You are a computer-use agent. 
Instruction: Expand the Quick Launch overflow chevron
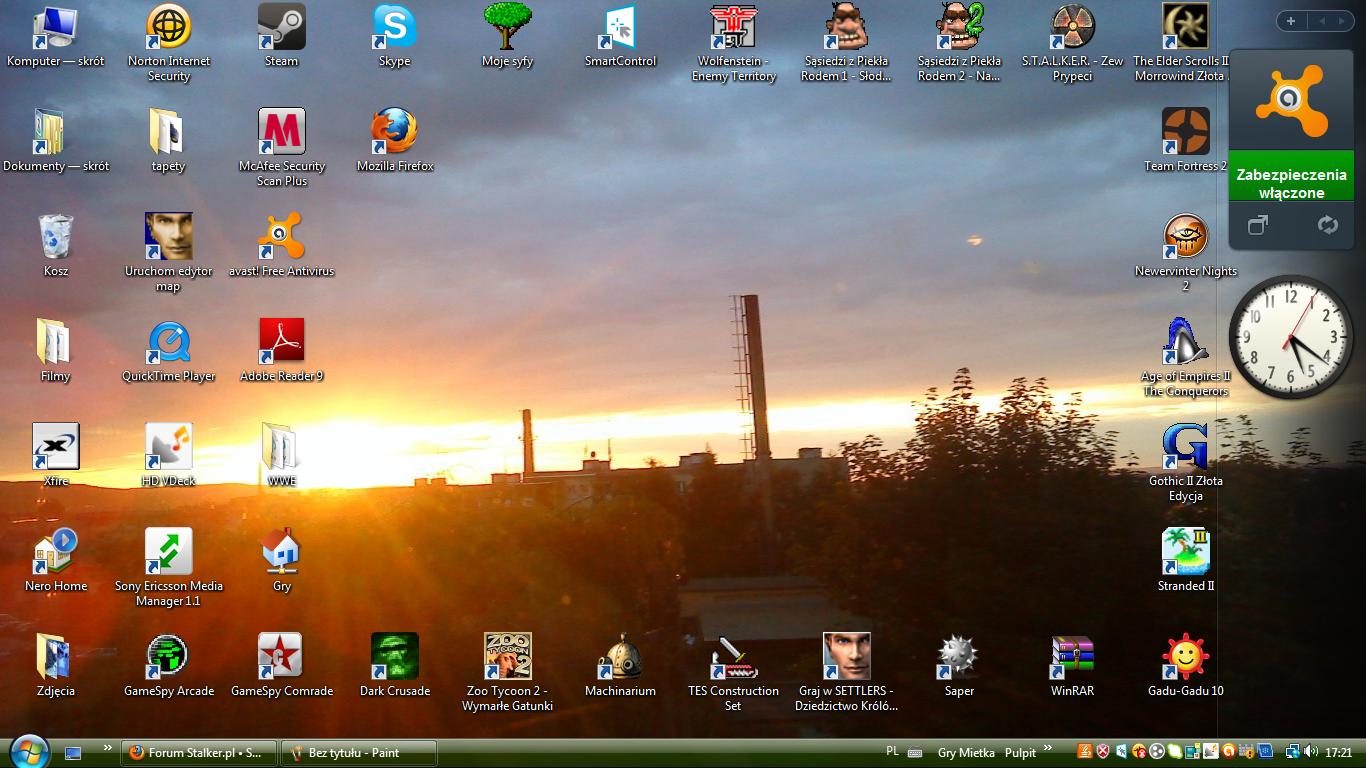tap(108, 748)
